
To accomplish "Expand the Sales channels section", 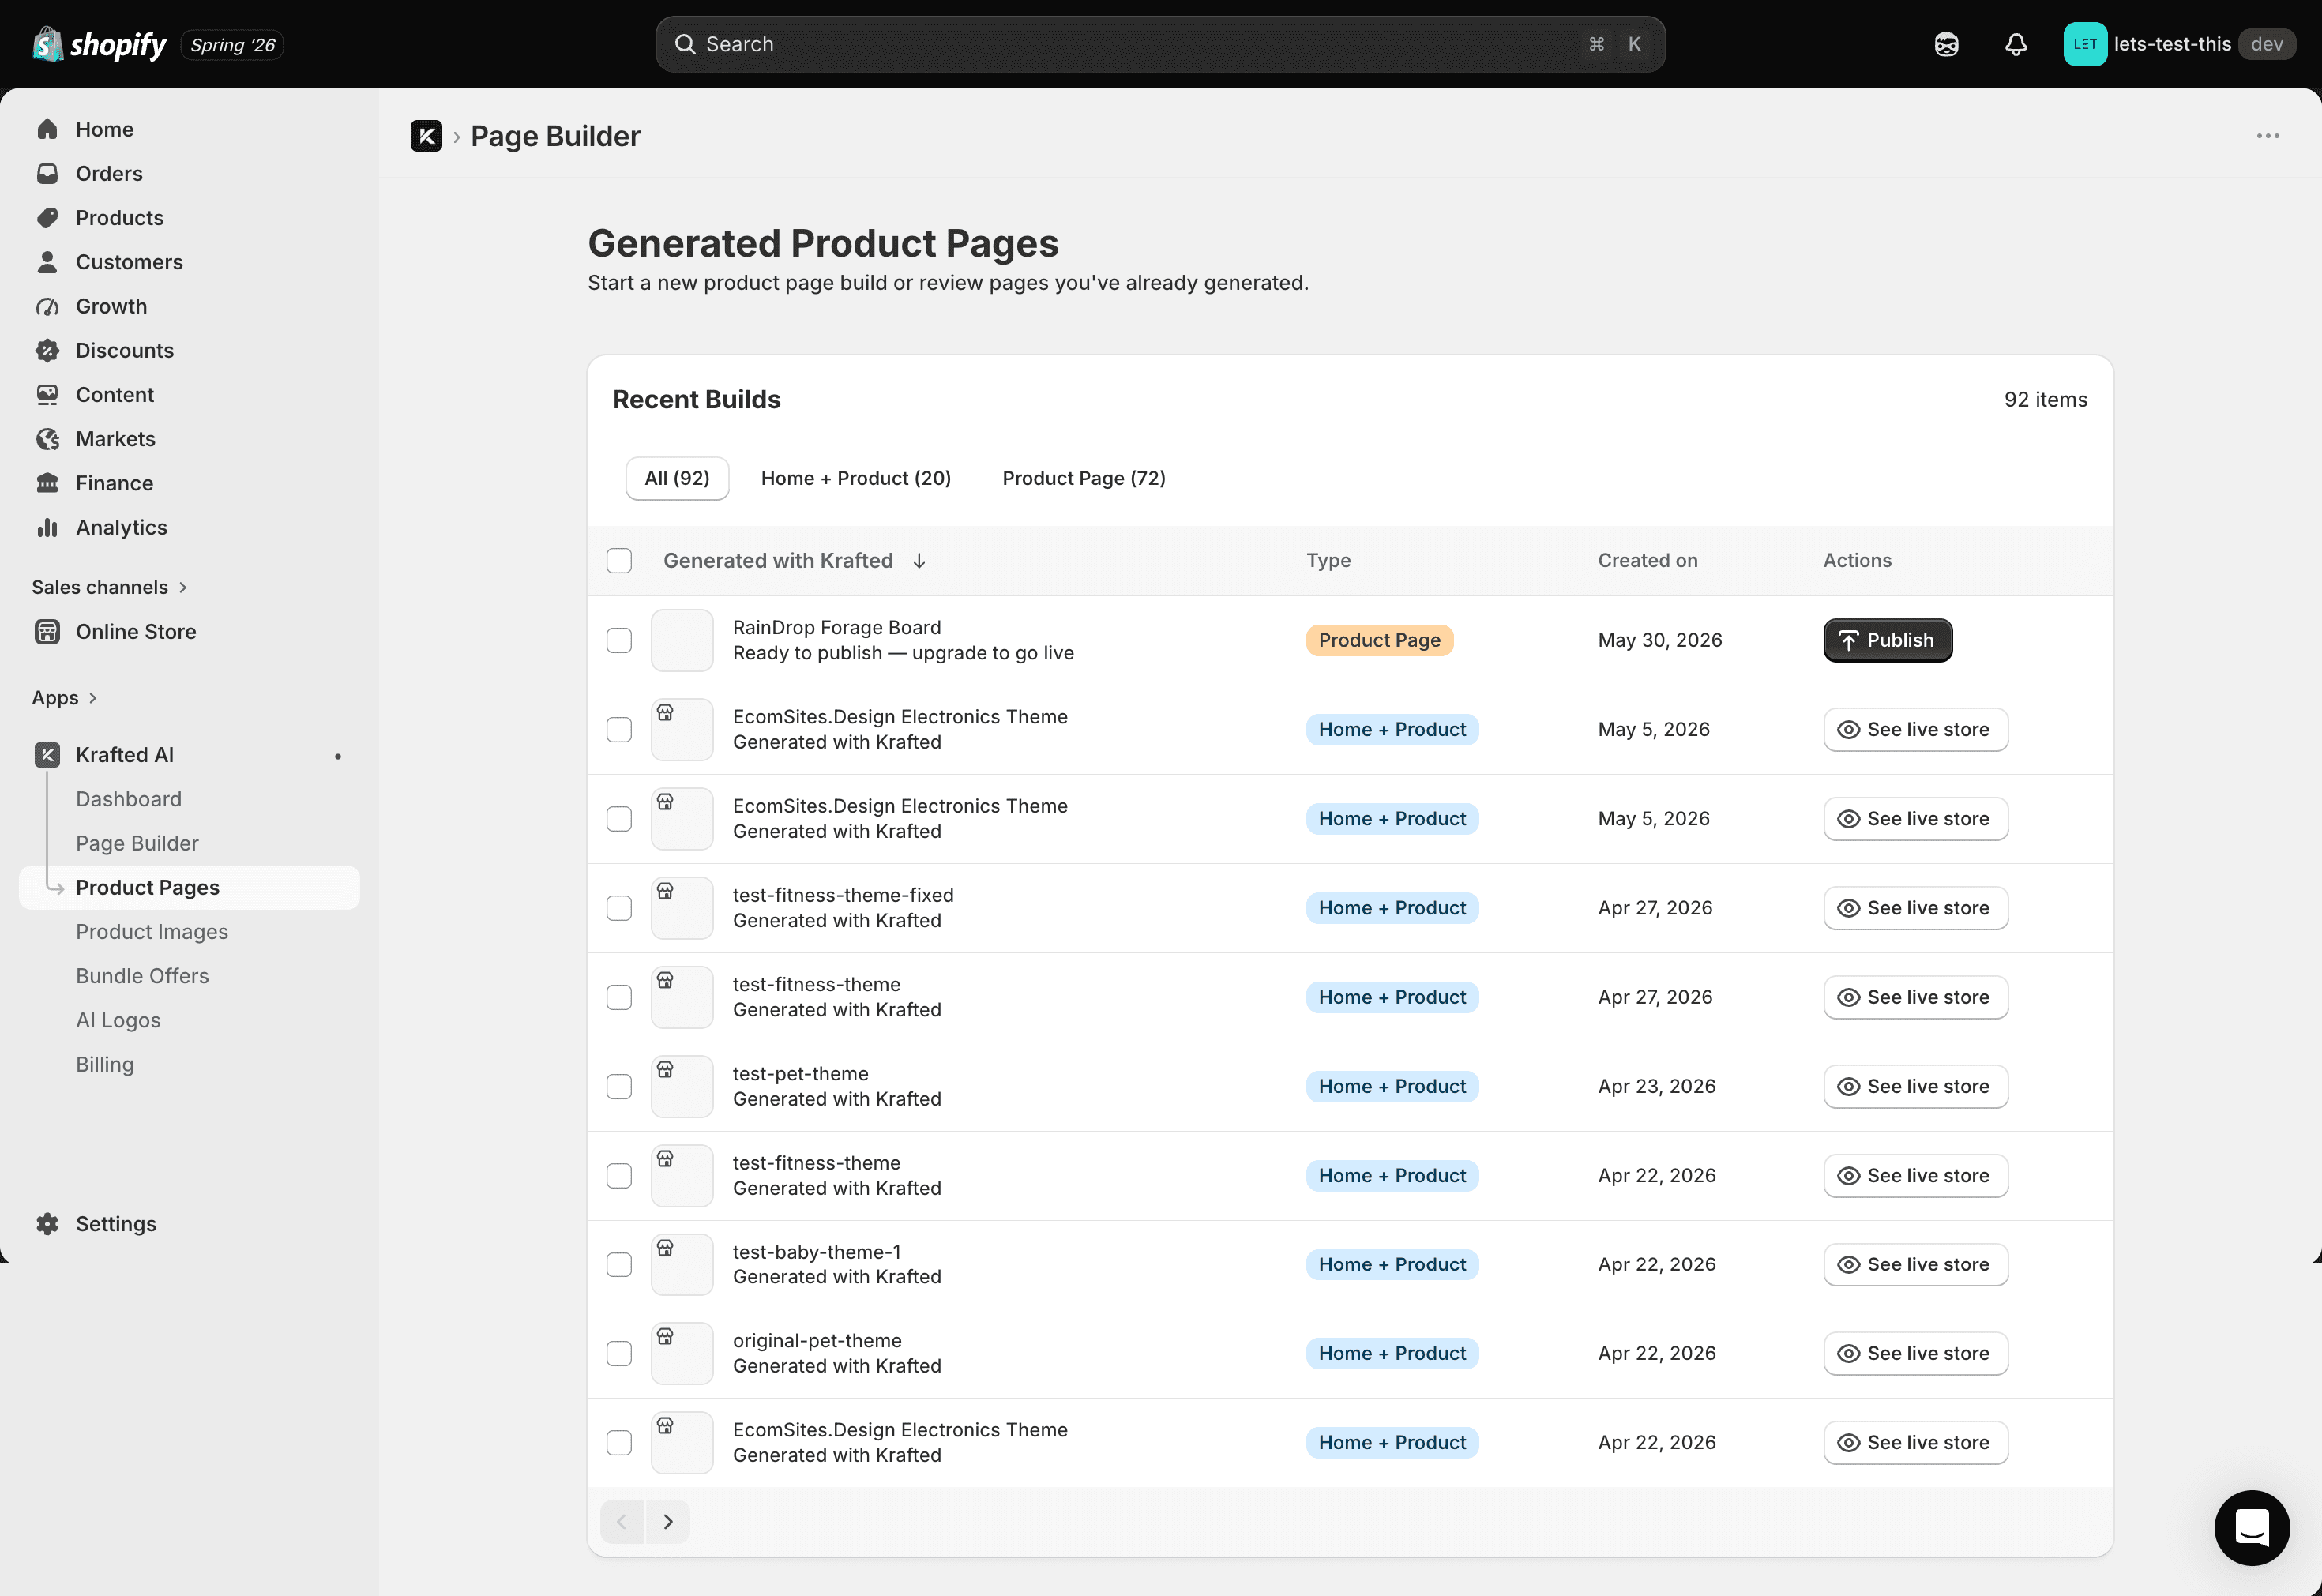I will tap(110, 587).
